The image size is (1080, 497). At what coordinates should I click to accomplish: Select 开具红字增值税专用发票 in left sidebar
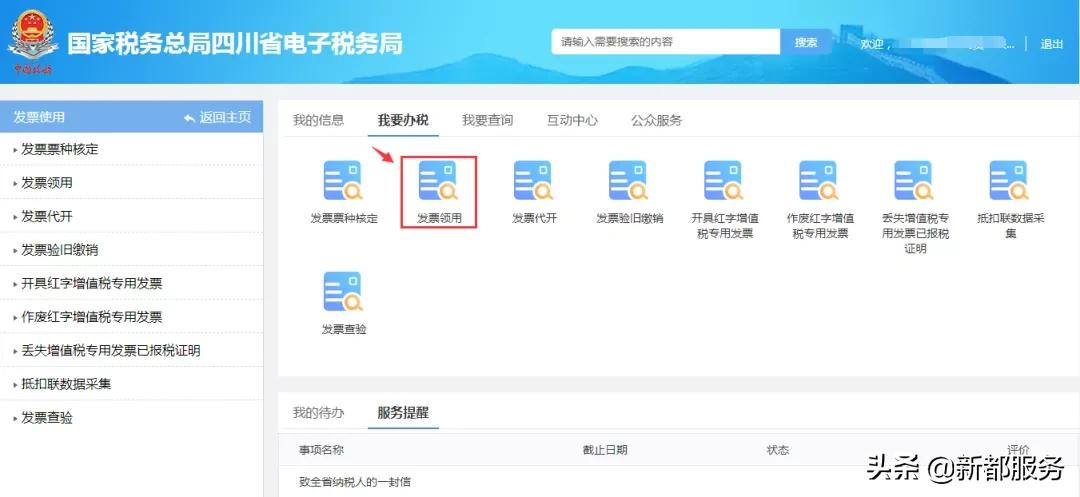click(131, 284)
